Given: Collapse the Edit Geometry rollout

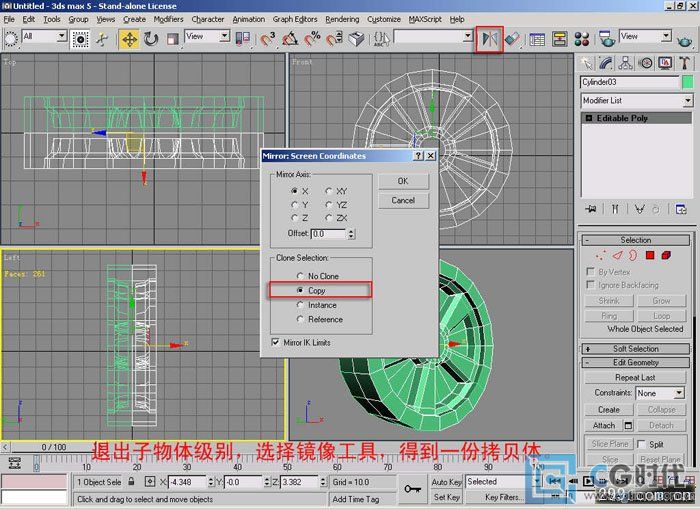Looking at the screenshot, I should (636, 363).
